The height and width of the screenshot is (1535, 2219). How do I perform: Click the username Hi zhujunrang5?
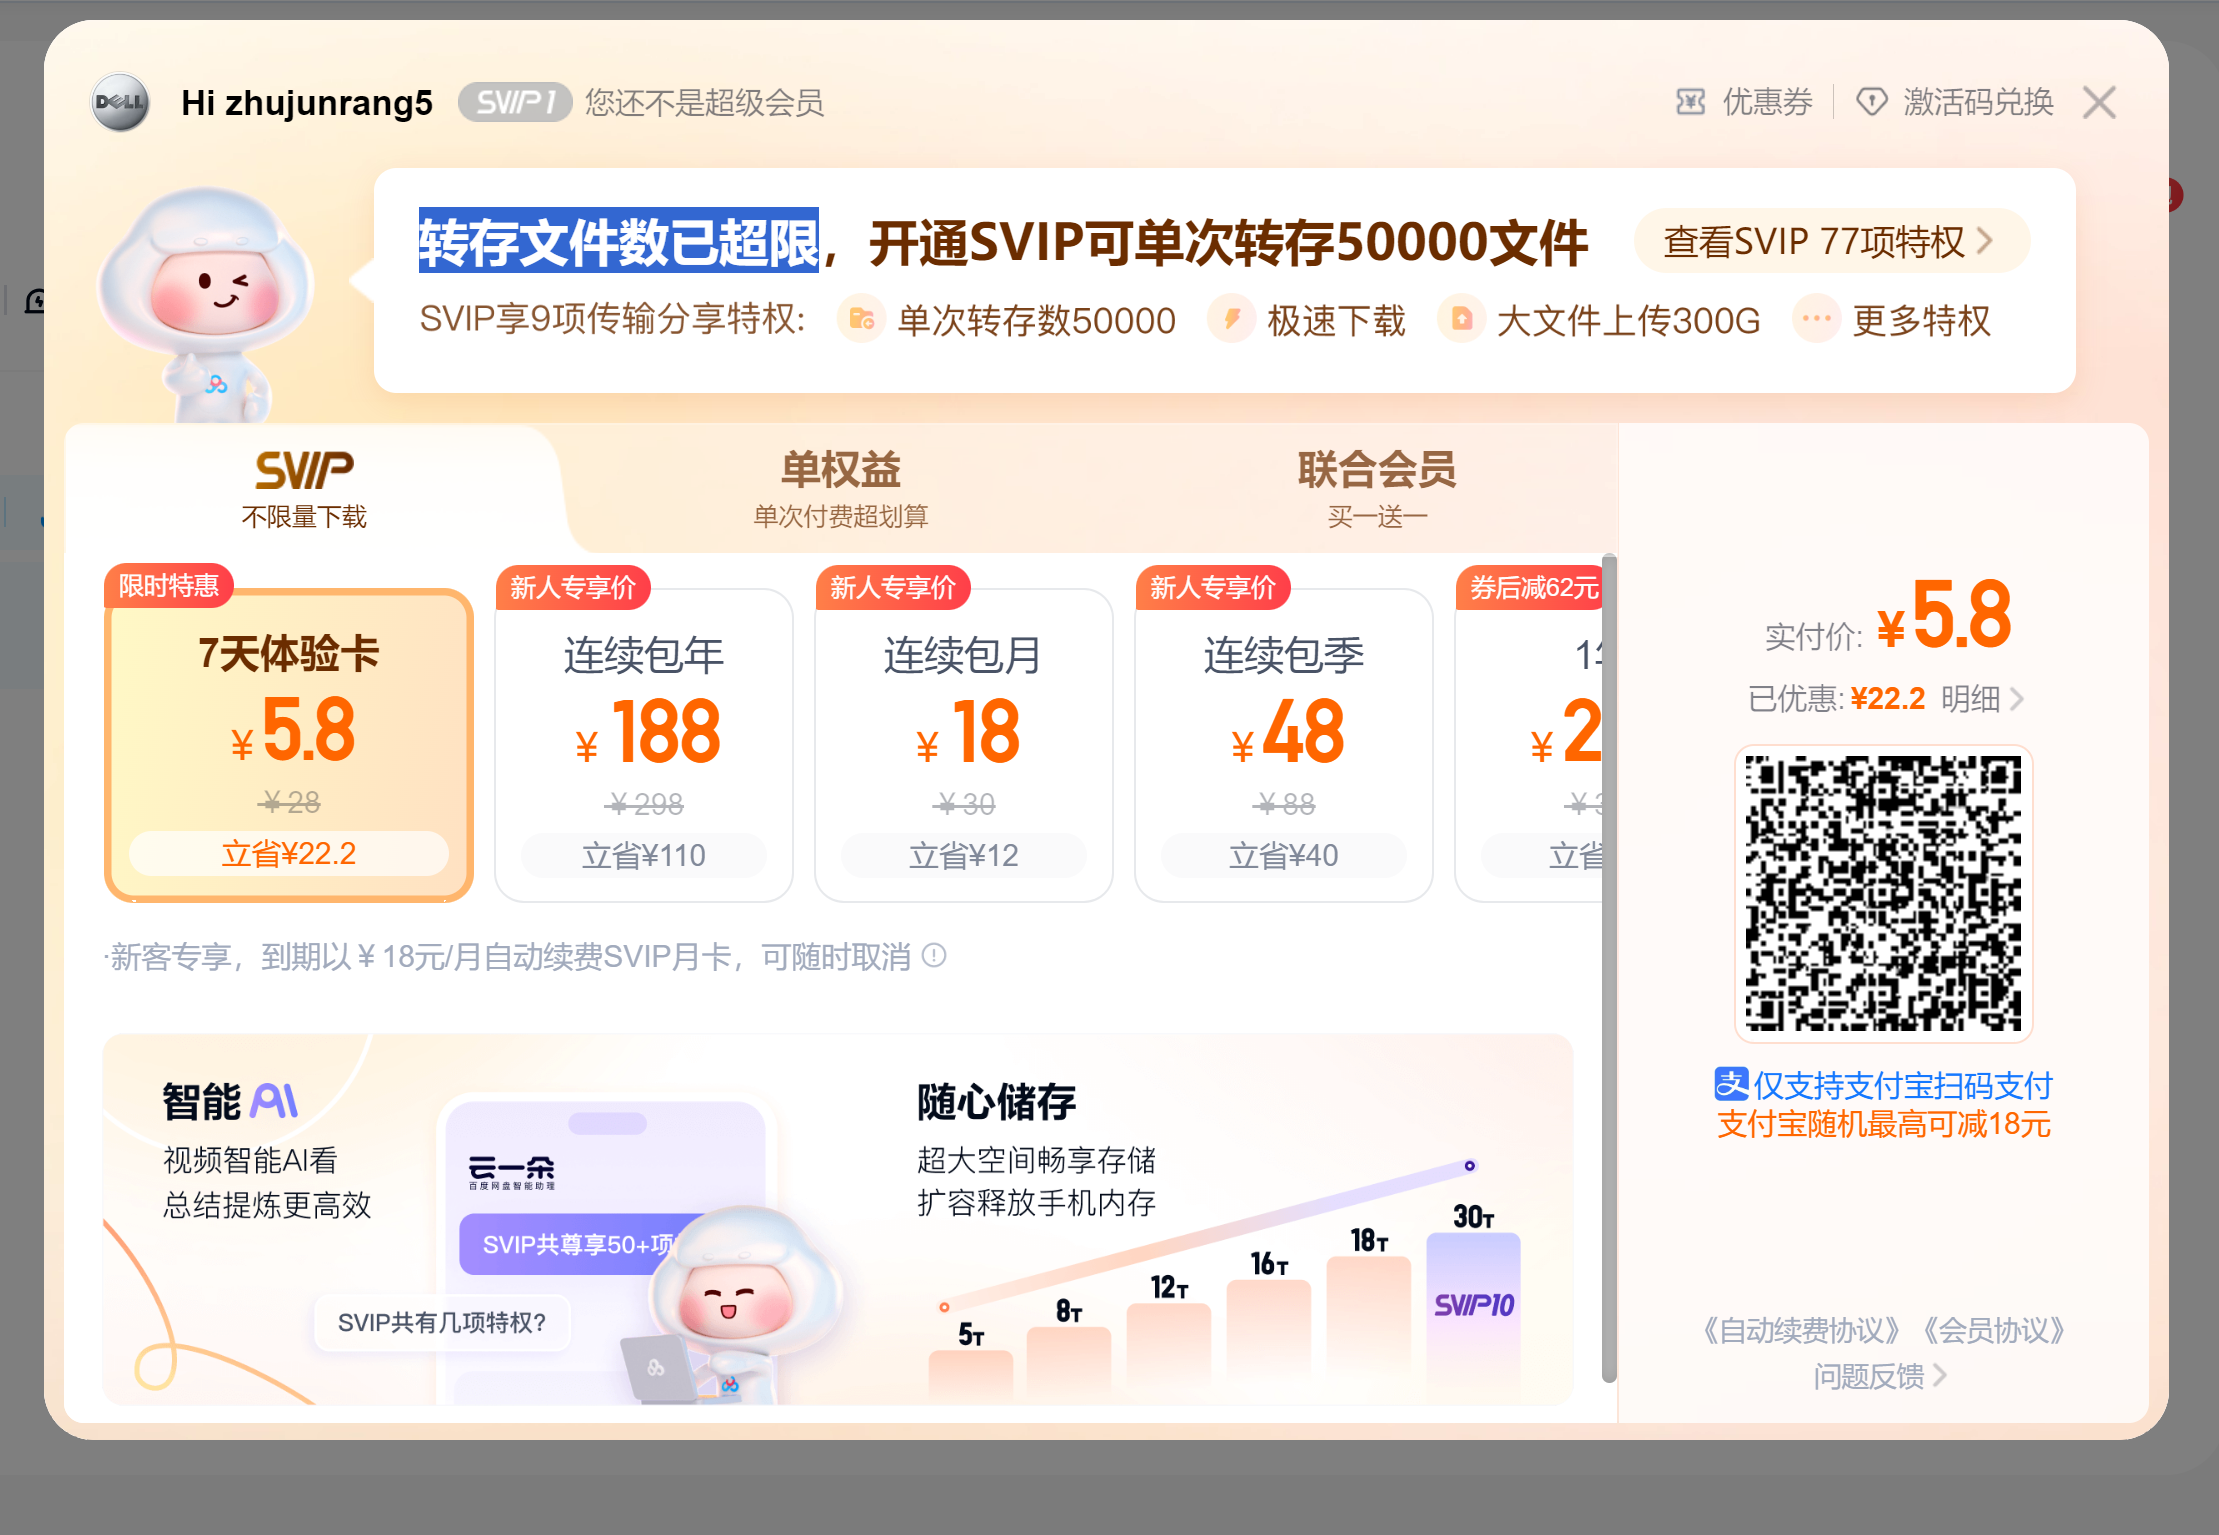click(307, 102)
